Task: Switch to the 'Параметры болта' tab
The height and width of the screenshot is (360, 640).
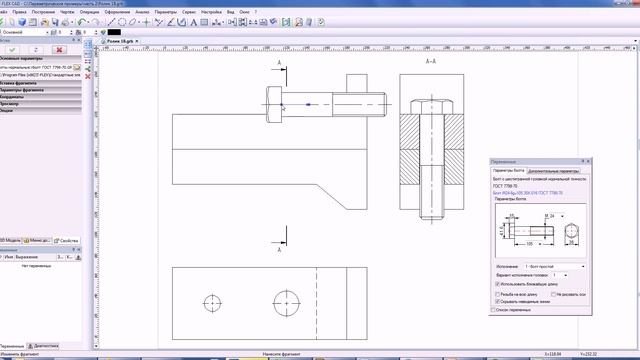Action: (508, 171)
